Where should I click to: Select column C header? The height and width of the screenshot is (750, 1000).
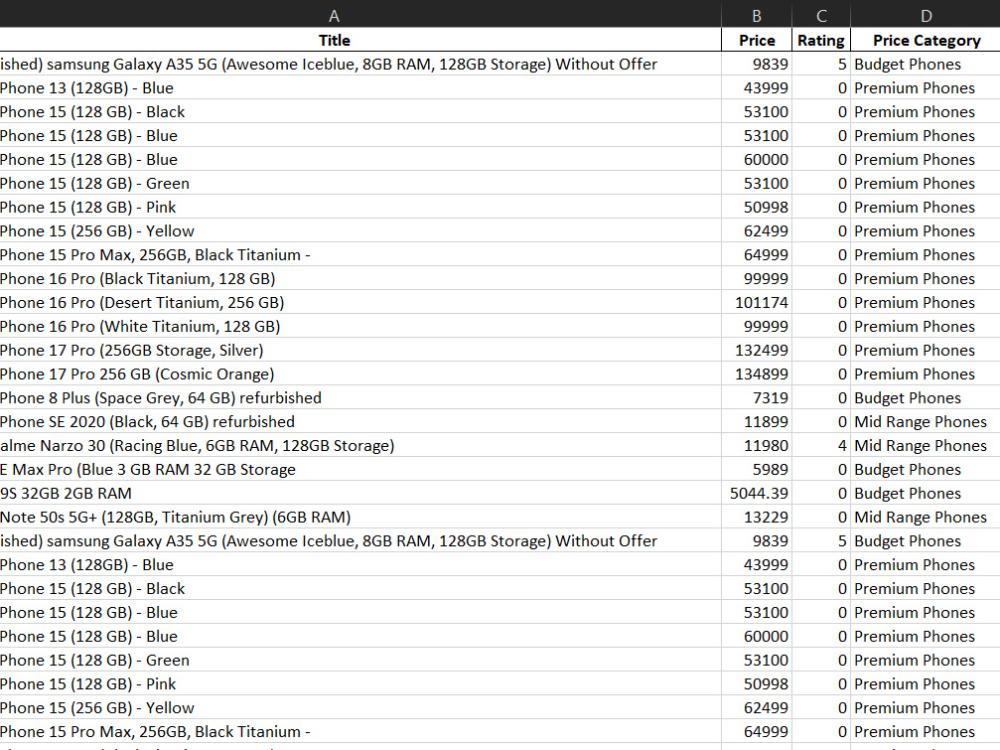(x=821, y=13)
